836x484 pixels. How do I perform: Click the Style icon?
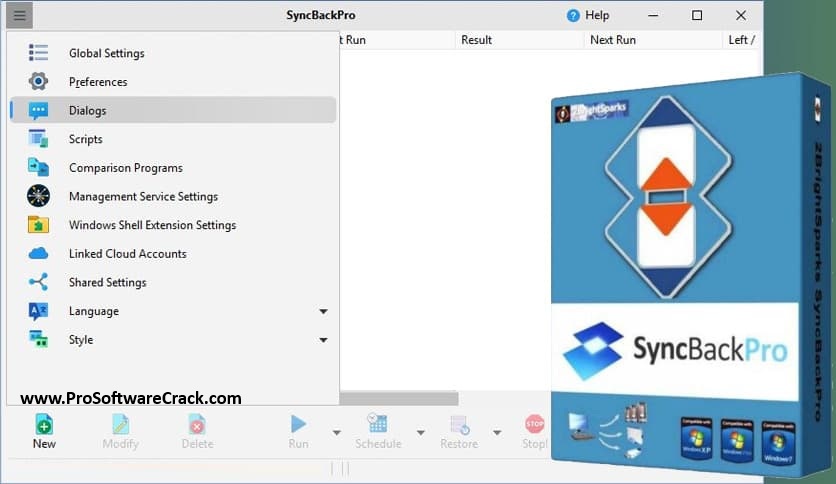tap(38, 339)
